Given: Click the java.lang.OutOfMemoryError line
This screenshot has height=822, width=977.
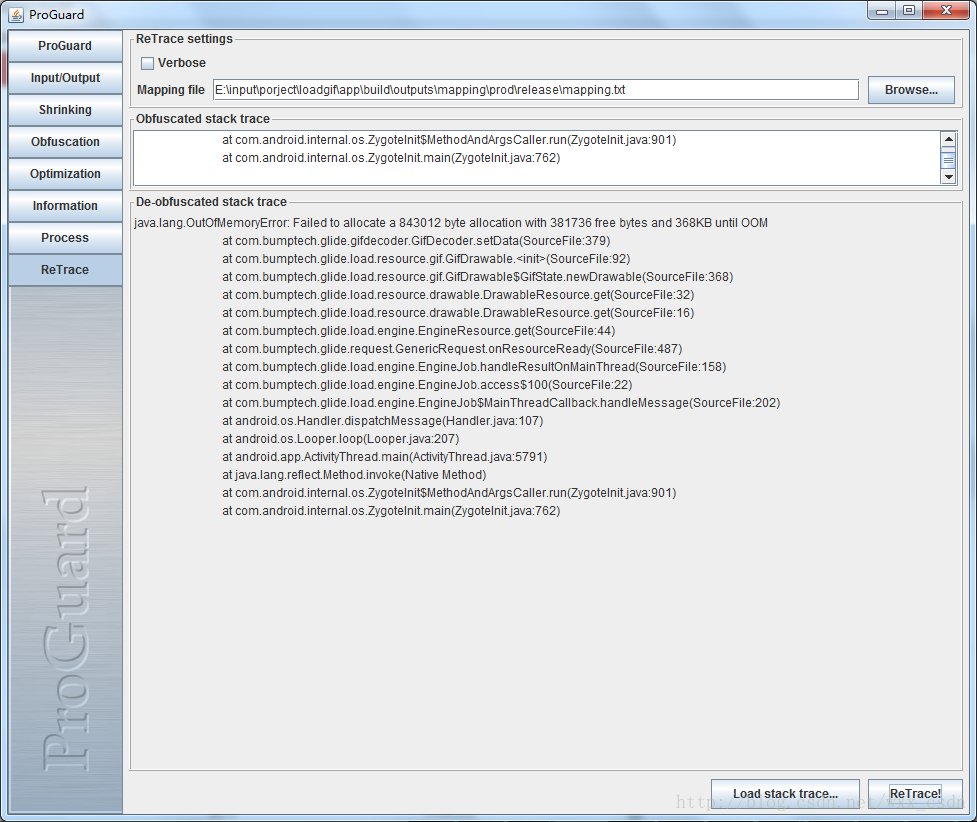Looking at the screenshot, I should click(450, 223).
